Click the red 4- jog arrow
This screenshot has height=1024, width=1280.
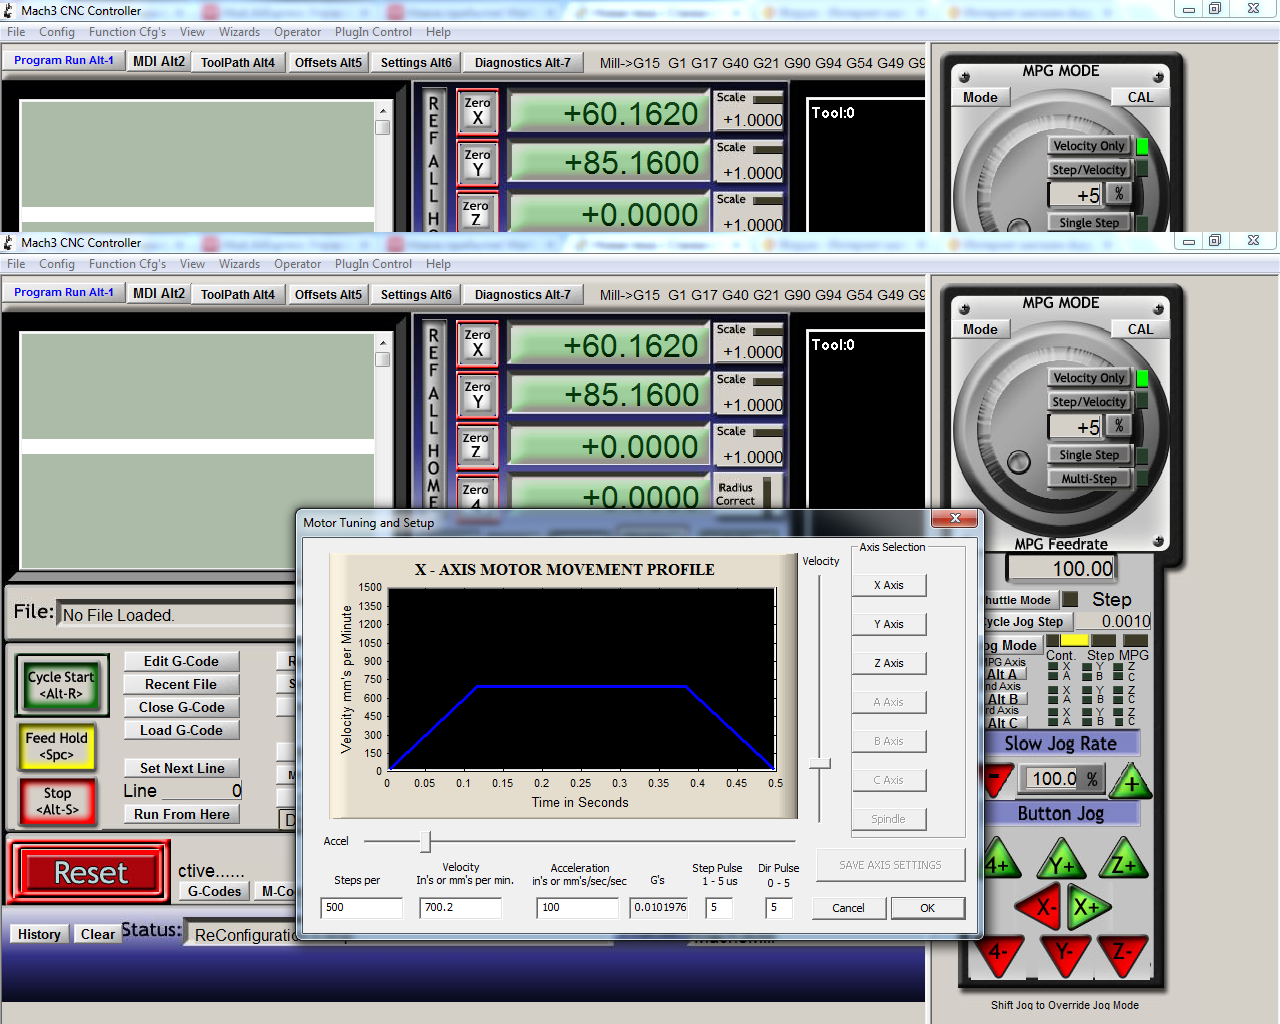(1000, 954)
